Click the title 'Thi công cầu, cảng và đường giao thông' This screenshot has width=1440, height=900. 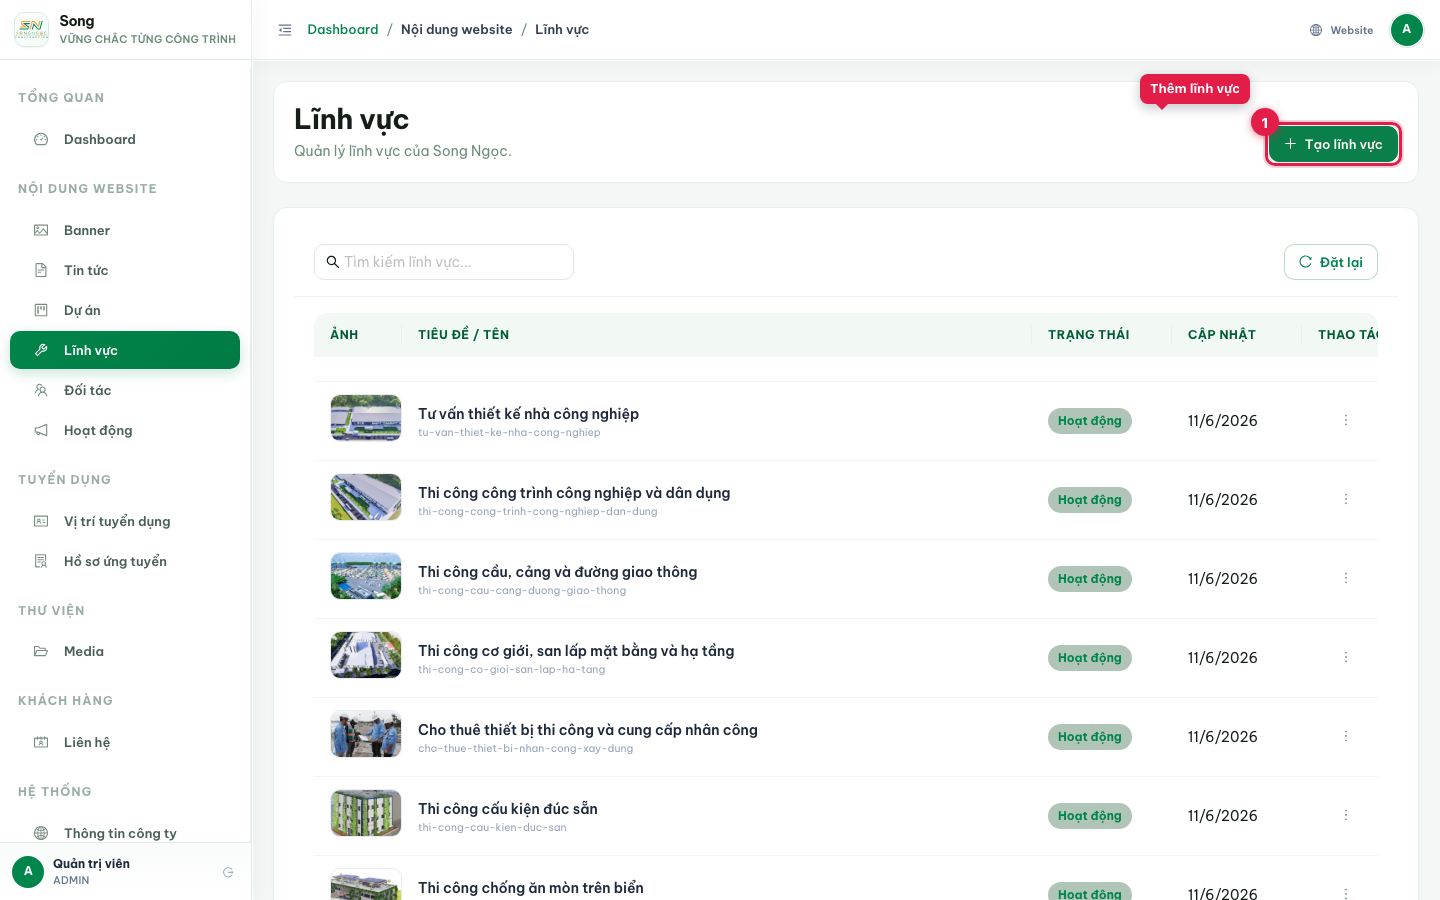tap(558, 572)
